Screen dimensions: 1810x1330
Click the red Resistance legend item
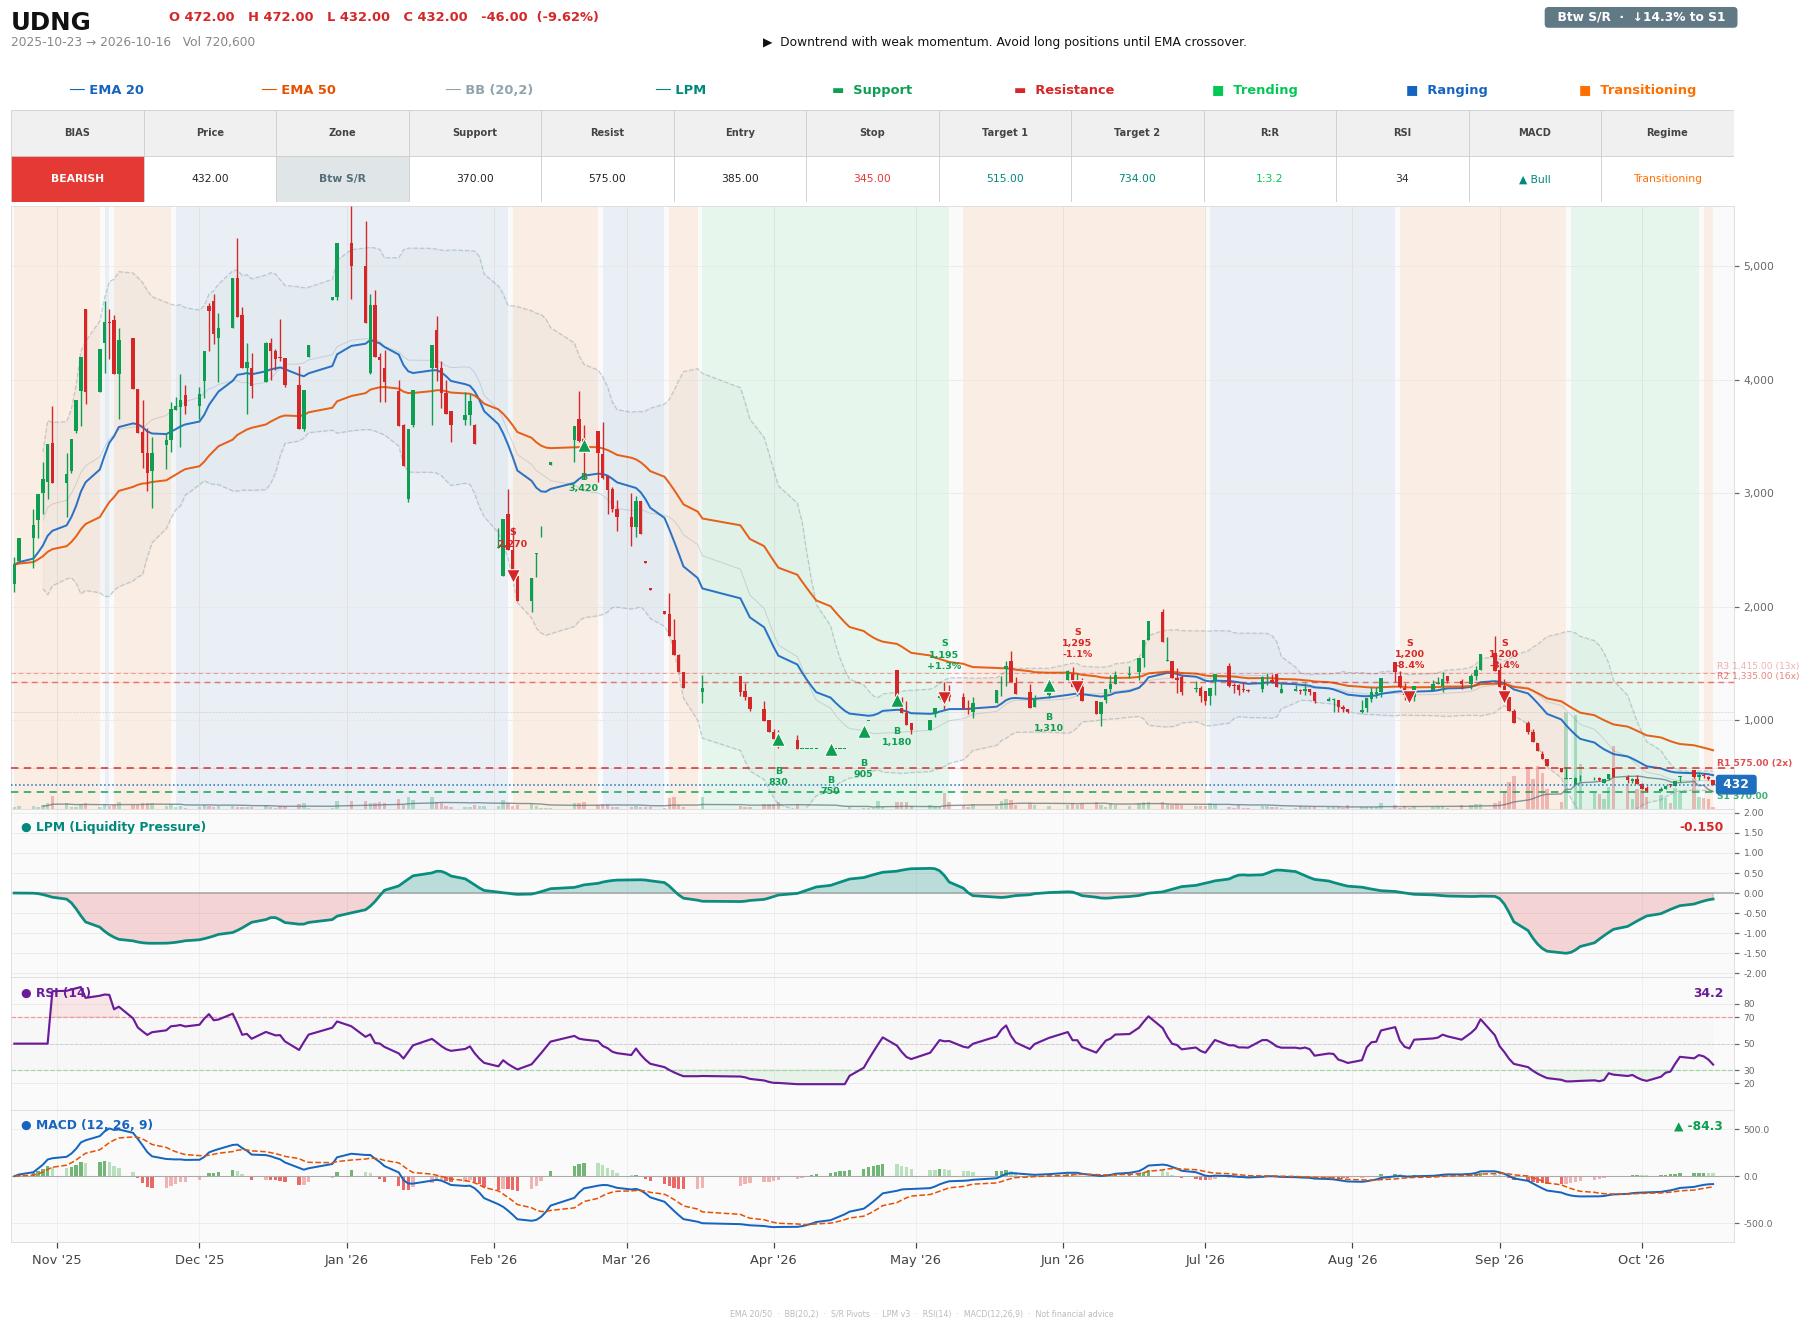point(1064,90)
